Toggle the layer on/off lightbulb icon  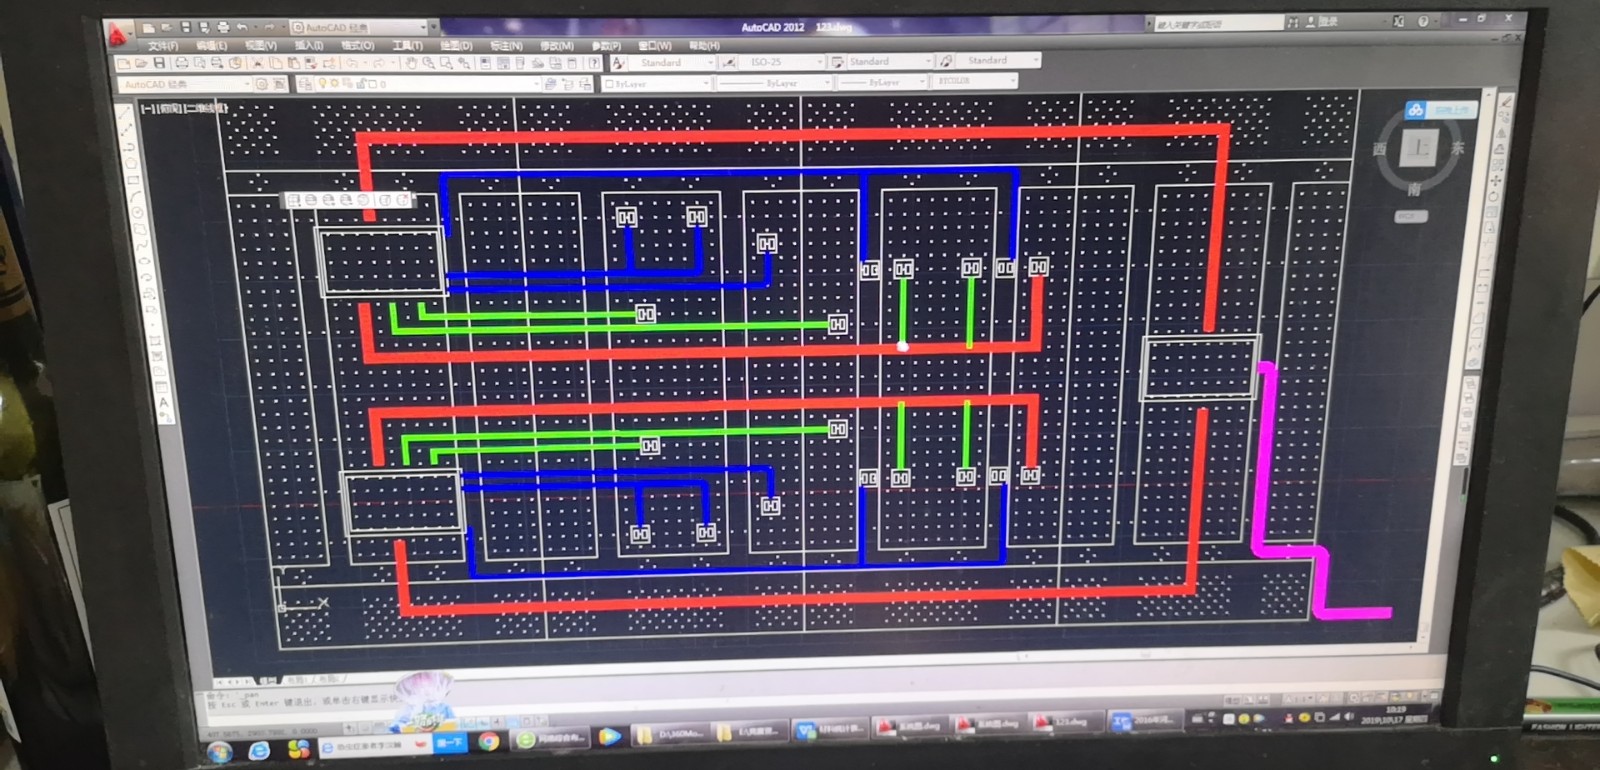pyautogui.click(x=322, y=84)
